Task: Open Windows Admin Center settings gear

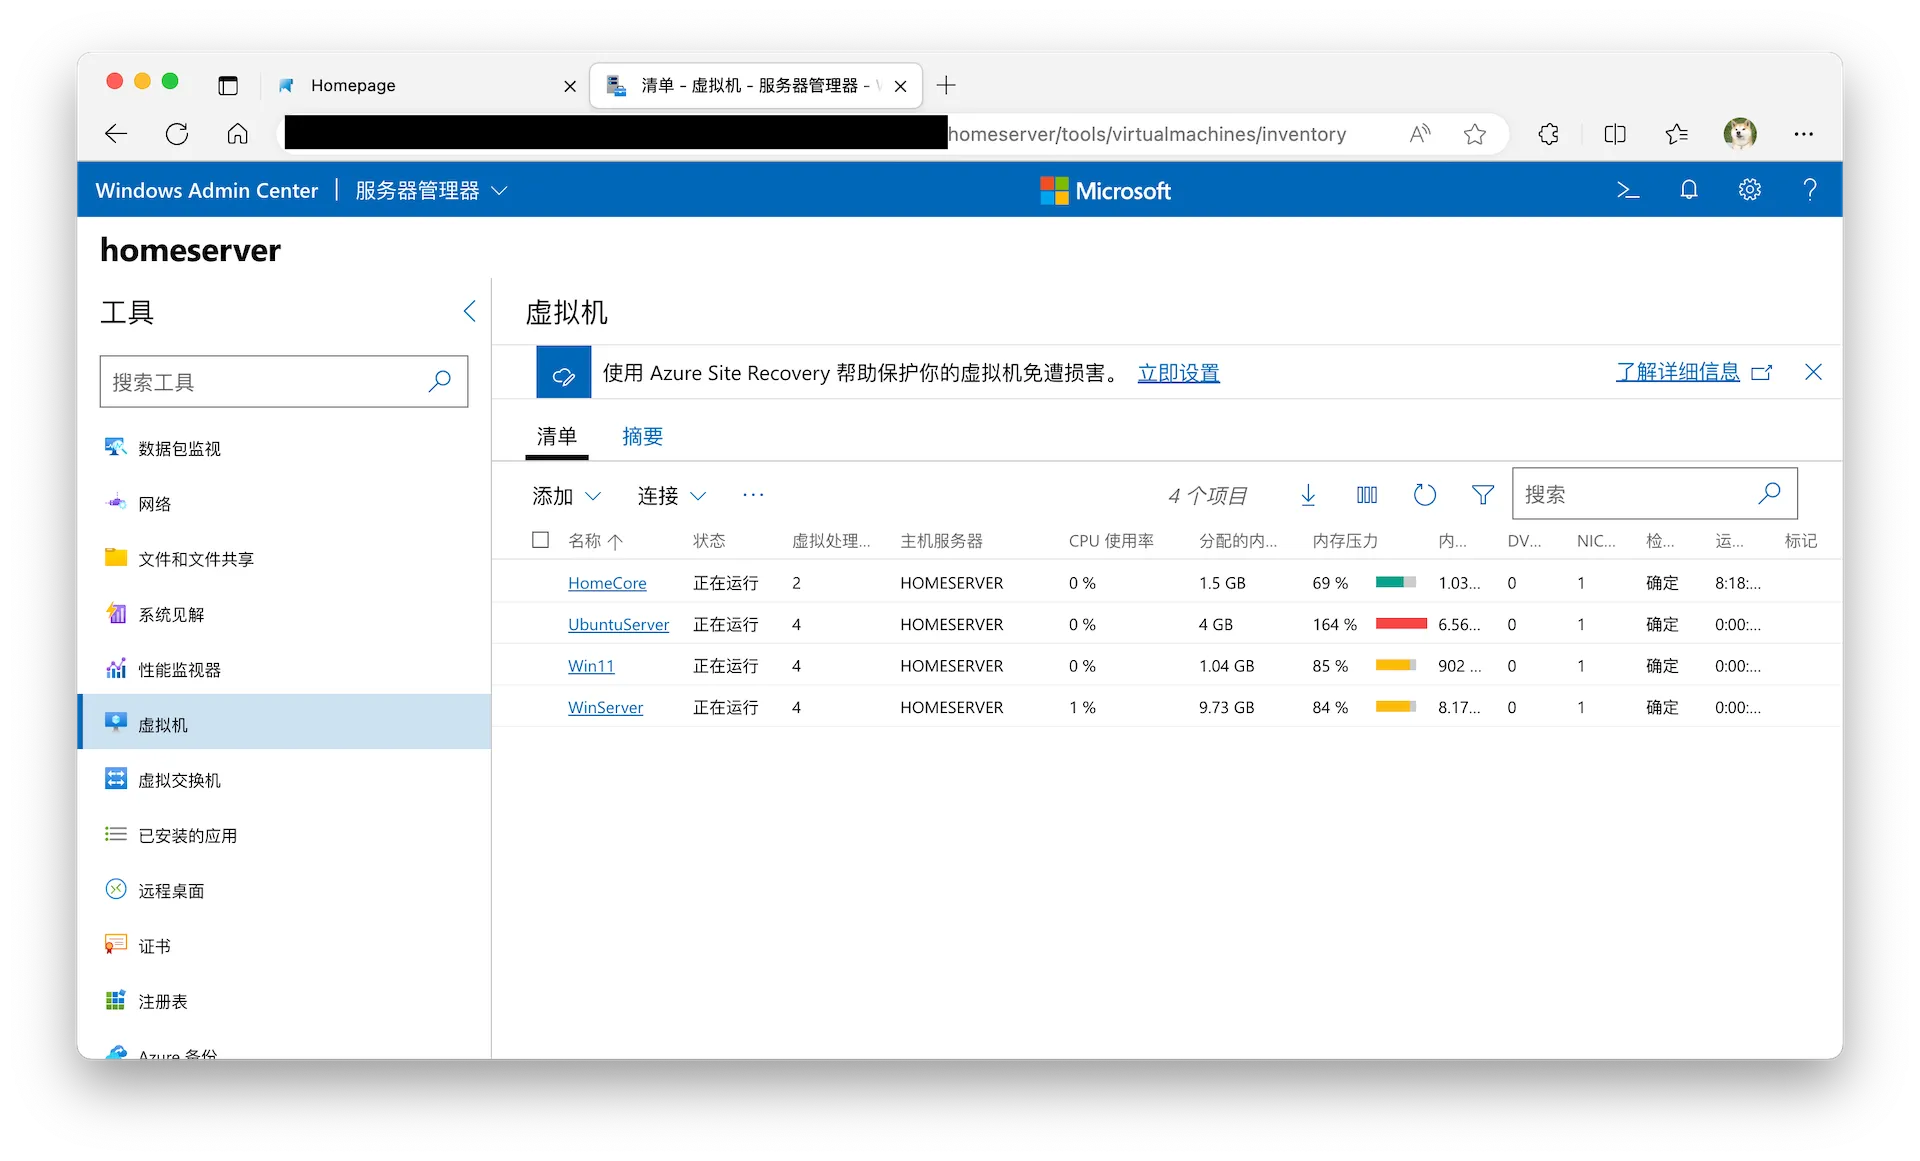Action: point(1749,190)
